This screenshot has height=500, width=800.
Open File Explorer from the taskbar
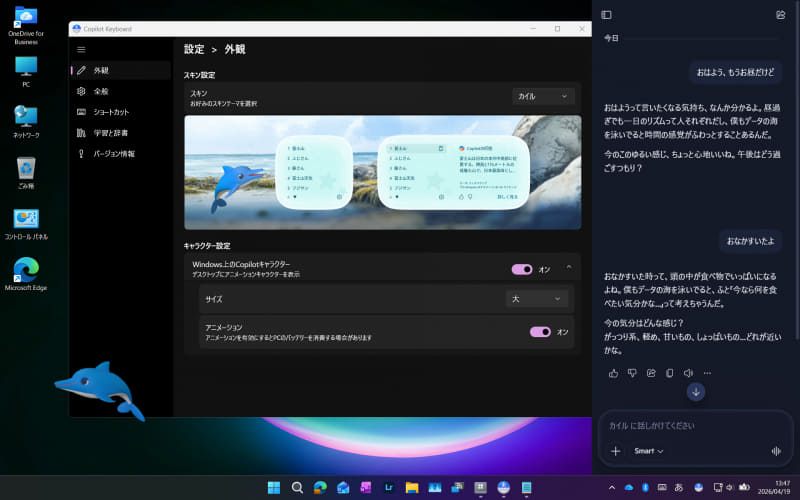point(412,488)
